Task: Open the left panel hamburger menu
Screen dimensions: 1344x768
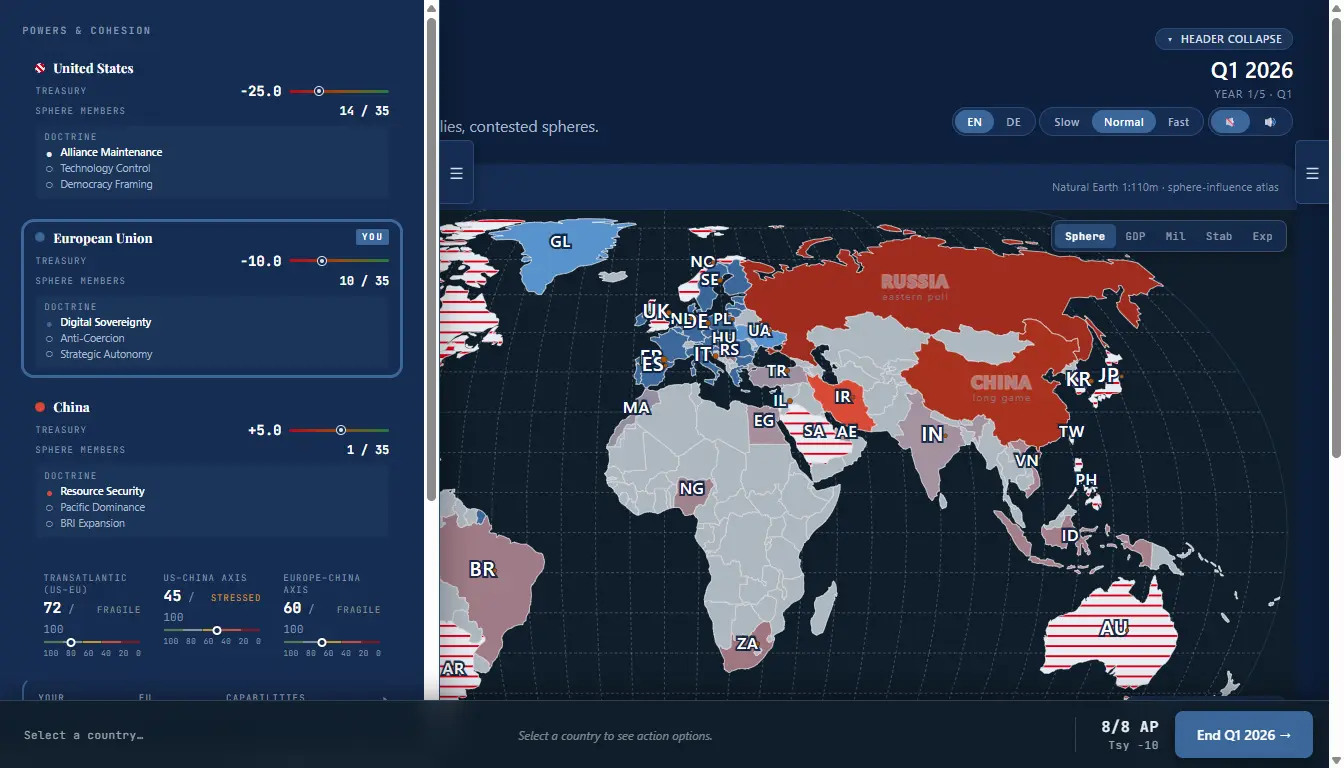Action: click(x=456, y=173)
